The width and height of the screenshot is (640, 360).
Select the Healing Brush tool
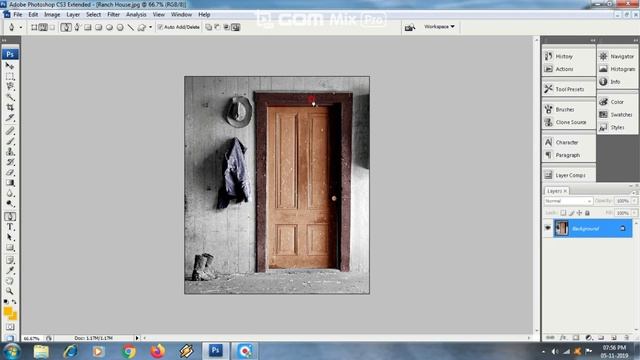coord(10,131)
